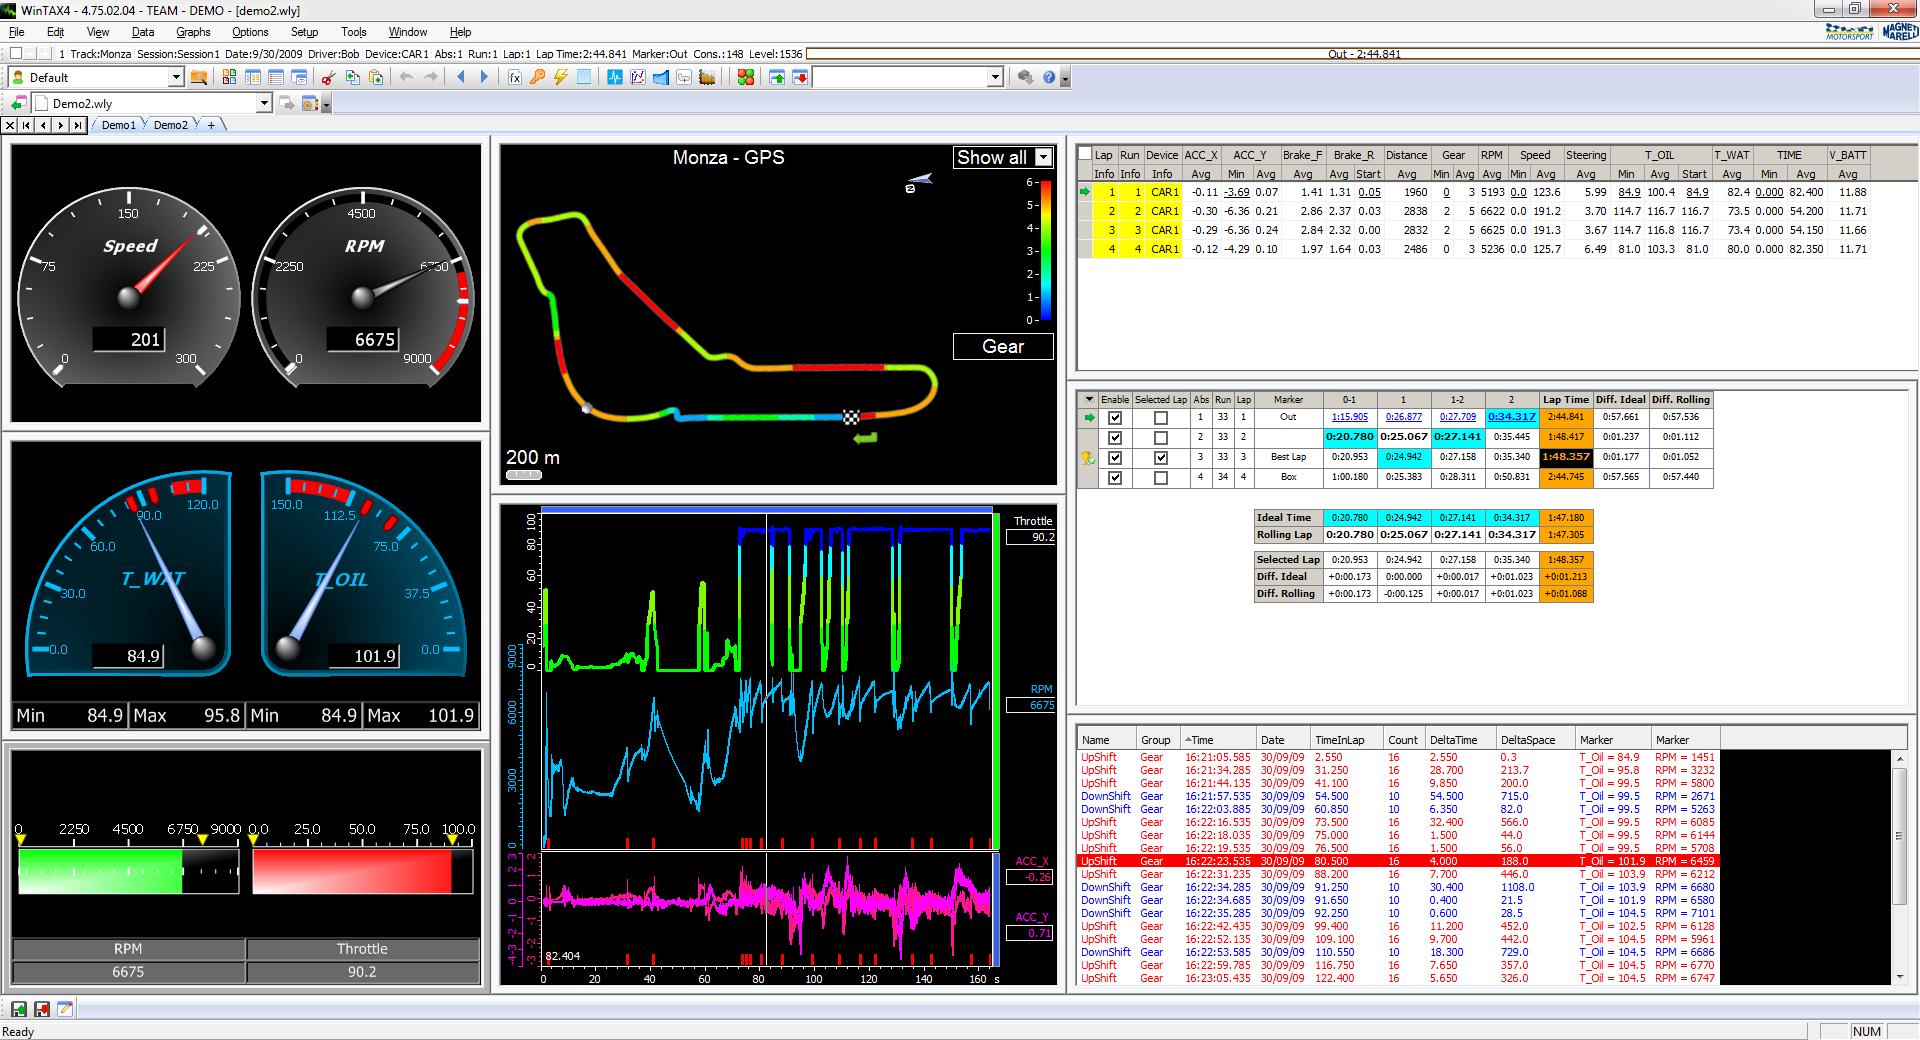The image size is (1920, 1040).
Task: Add a new tab with plus
Action: [211, 125]
